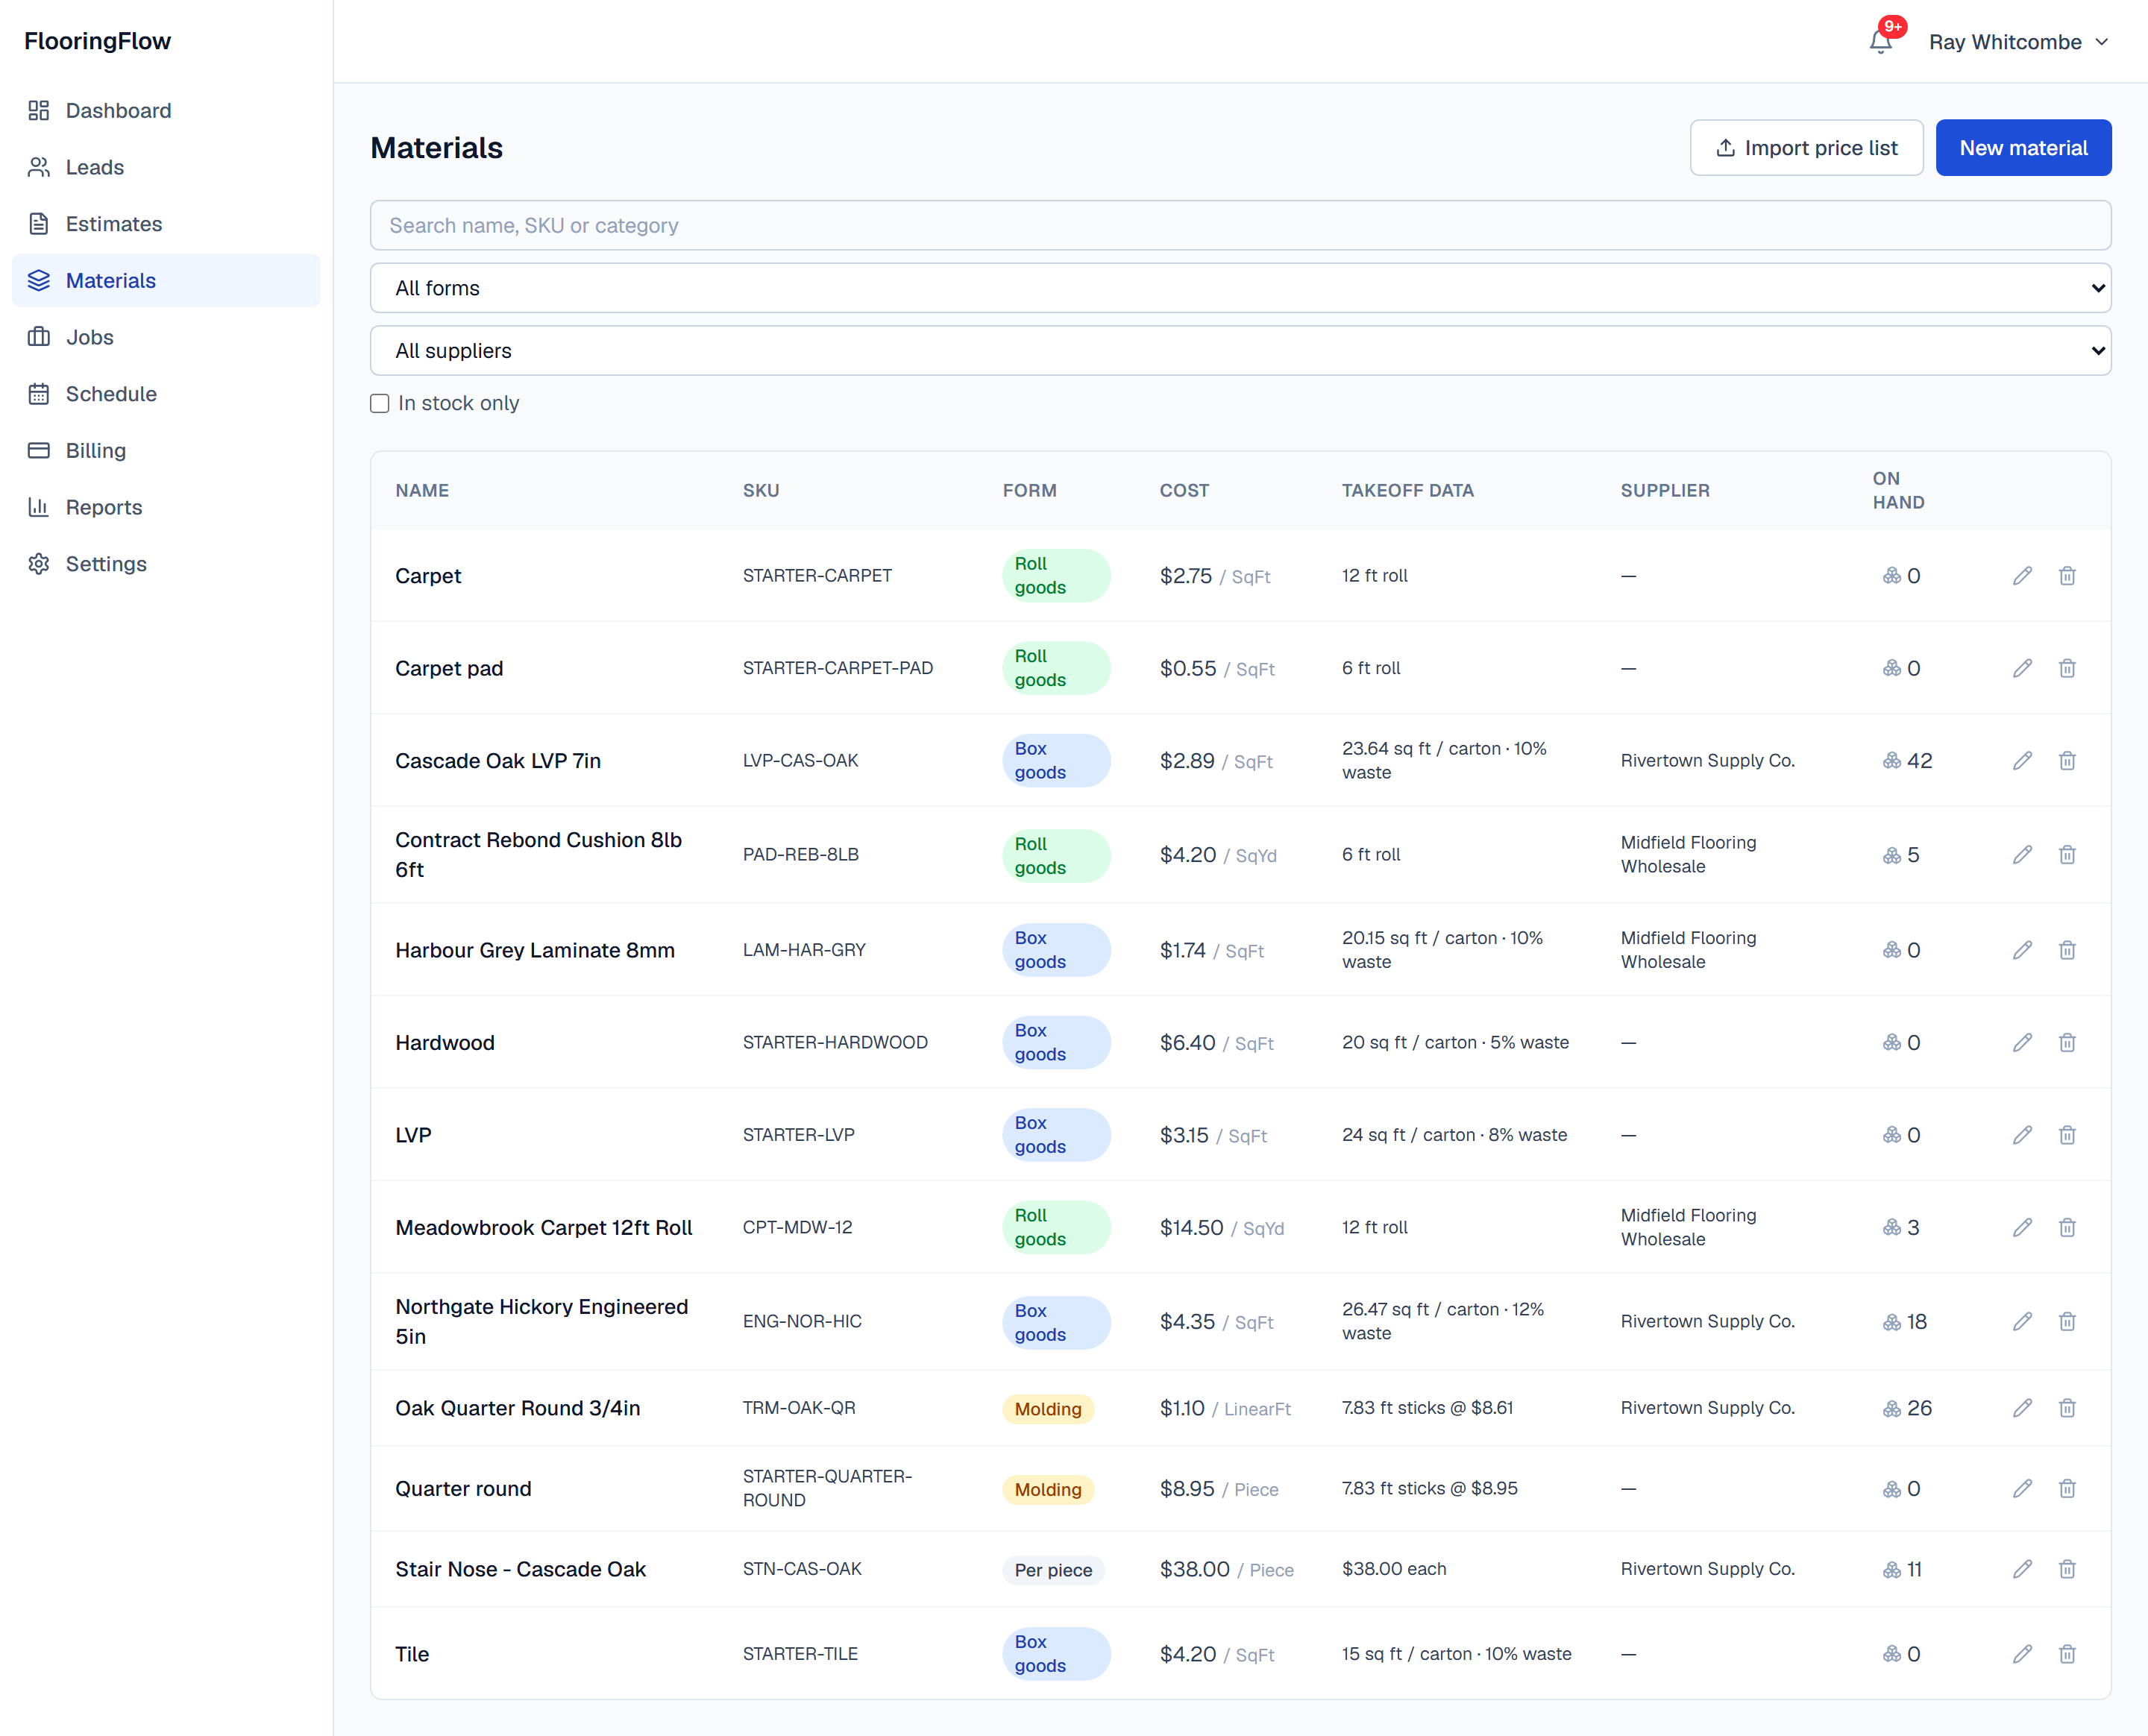Edit the Carpet material row
Viewport: 2148px width, 1736px height.
click(x=2022, y=576)
